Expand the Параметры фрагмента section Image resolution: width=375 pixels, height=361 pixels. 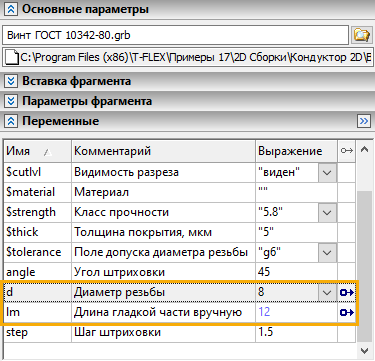11,101
